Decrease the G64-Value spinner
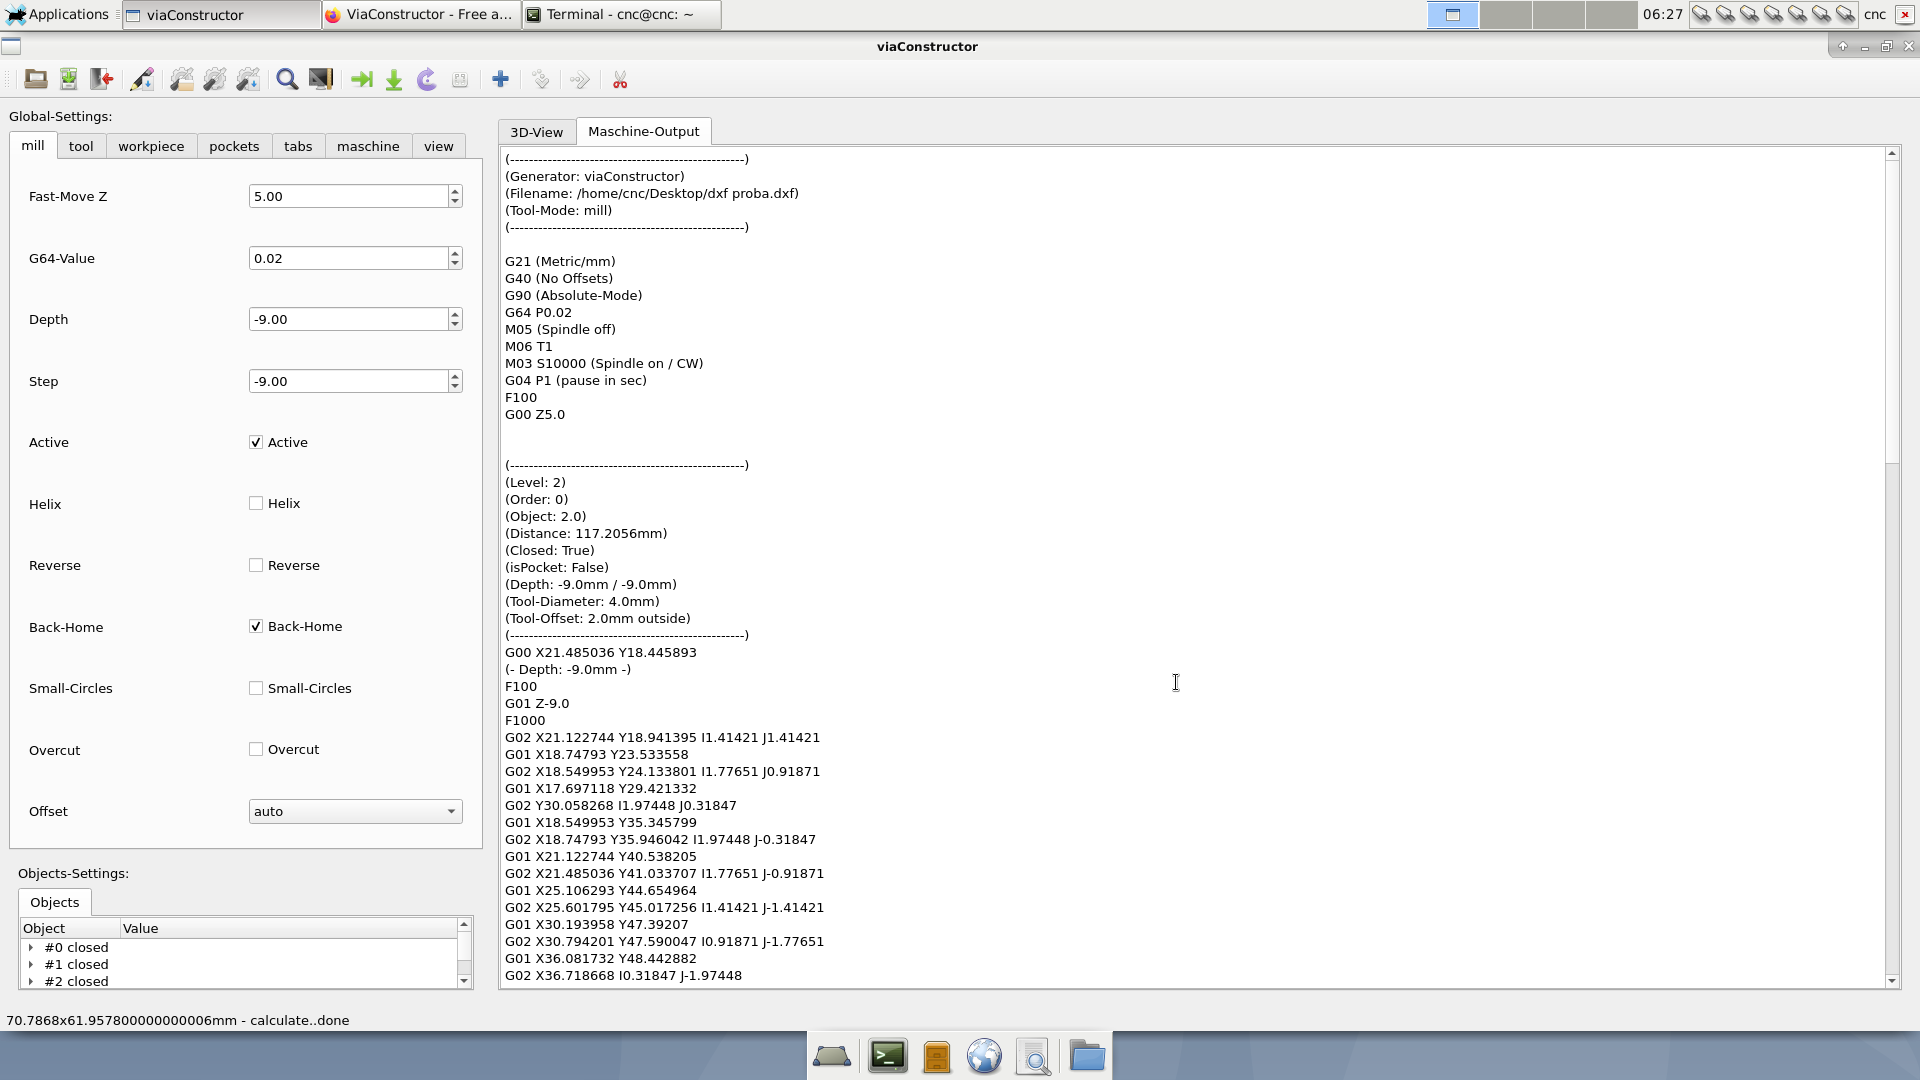The width and height of the screenshot is (1920, 1080). (x=455, y=264)
